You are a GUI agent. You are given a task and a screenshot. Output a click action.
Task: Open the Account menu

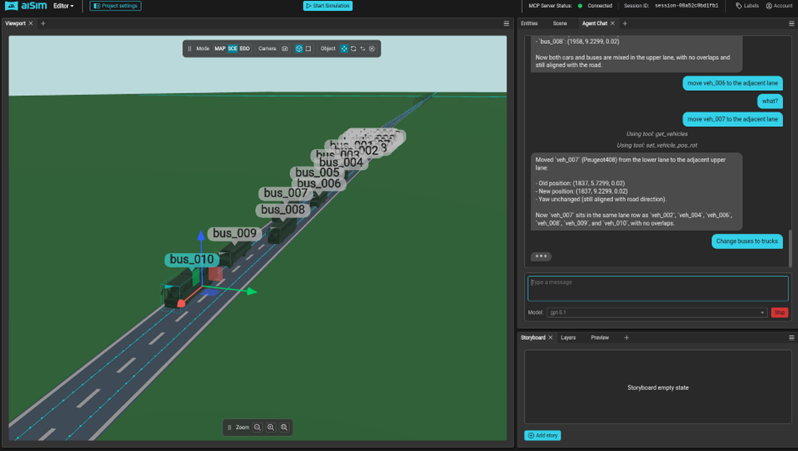point(779,6)
